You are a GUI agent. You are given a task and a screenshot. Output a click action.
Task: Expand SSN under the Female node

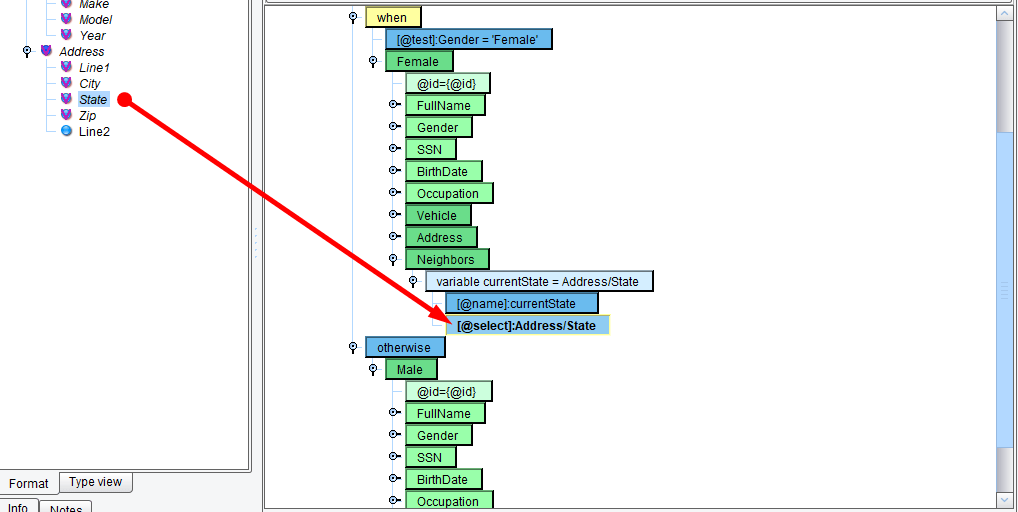pyautogui.click(x=393, y=149)
